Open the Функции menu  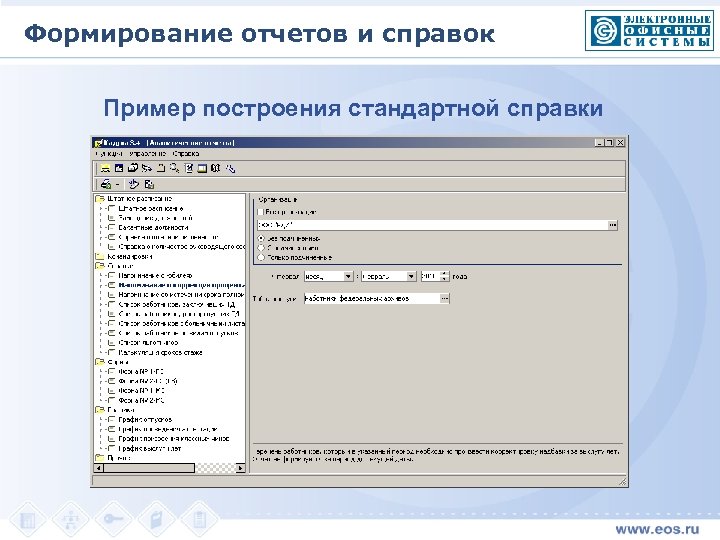click(x=109, y=153)
